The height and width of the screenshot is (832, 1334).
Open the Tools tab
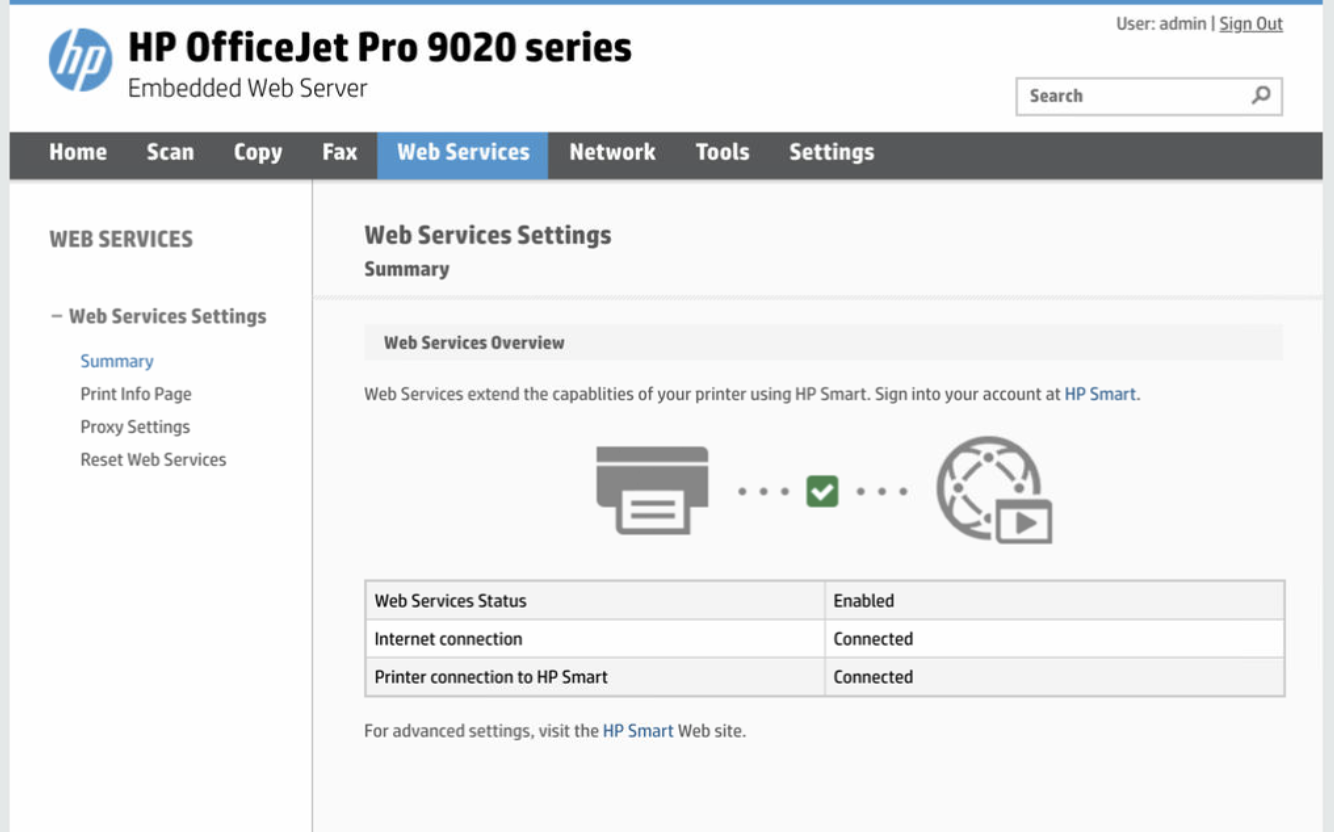point(722,152)
